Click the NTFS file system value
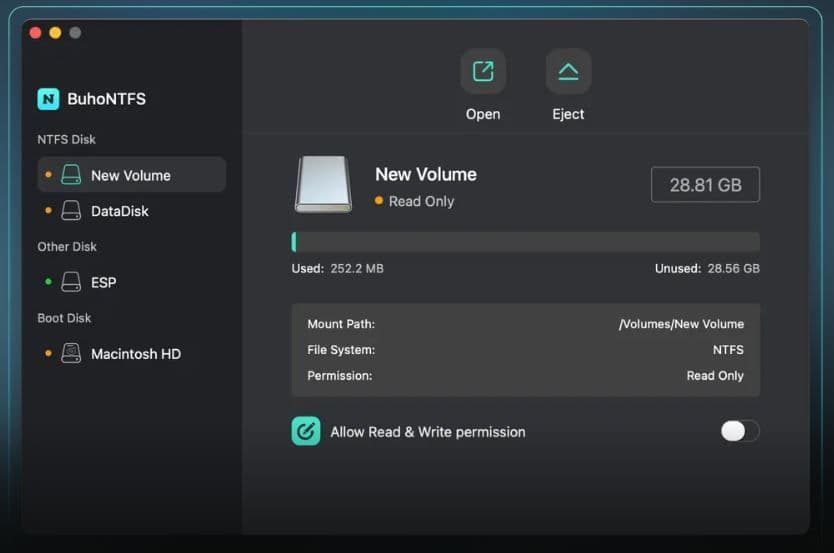 [x=728, y=350]
